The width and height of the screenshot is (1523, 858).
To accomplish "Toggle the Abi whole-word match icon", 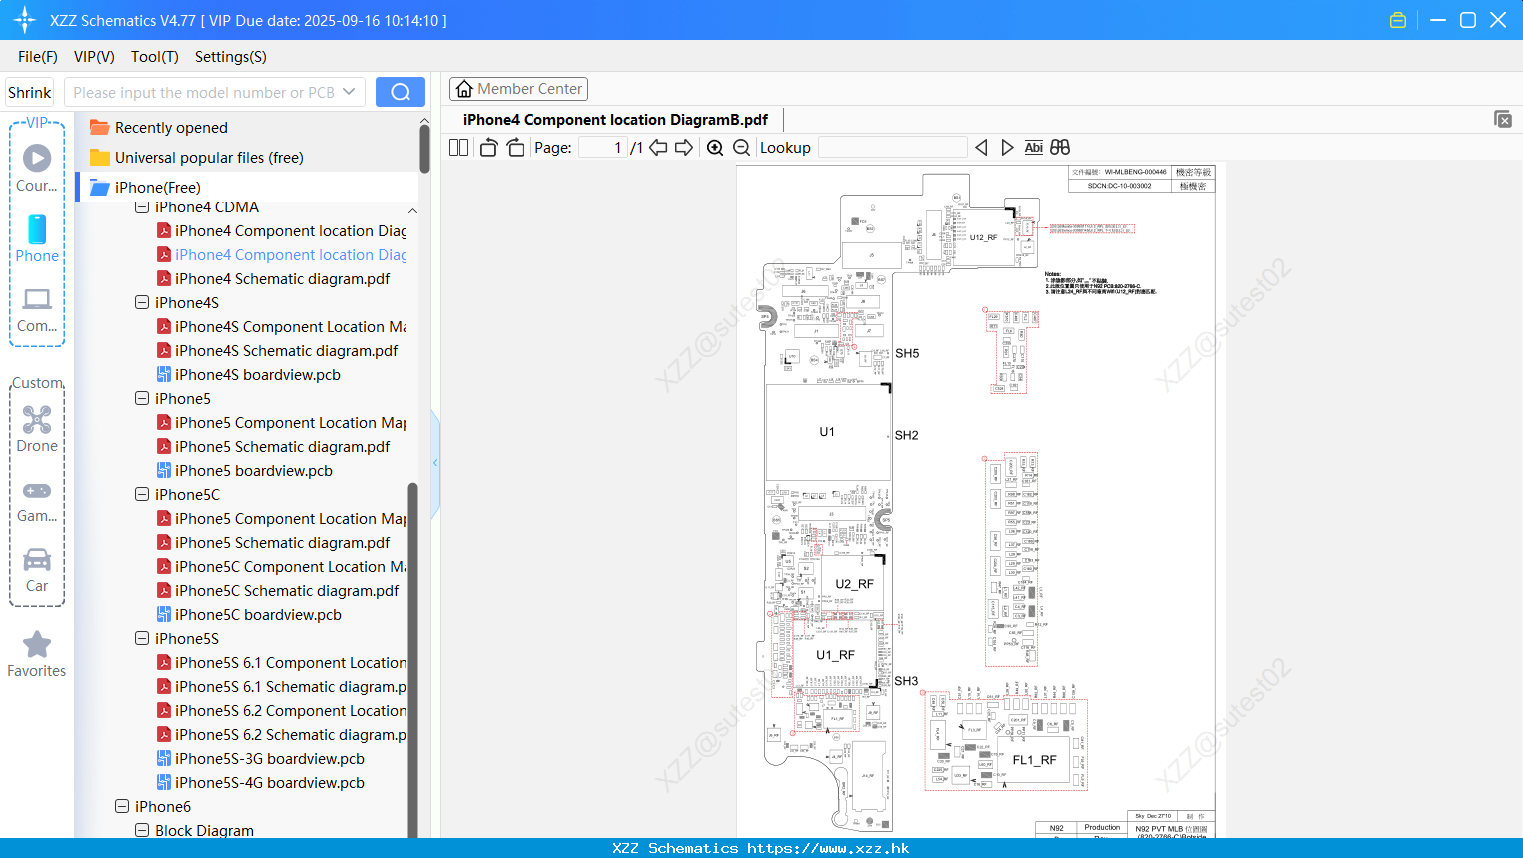I will pos(1034,148).
